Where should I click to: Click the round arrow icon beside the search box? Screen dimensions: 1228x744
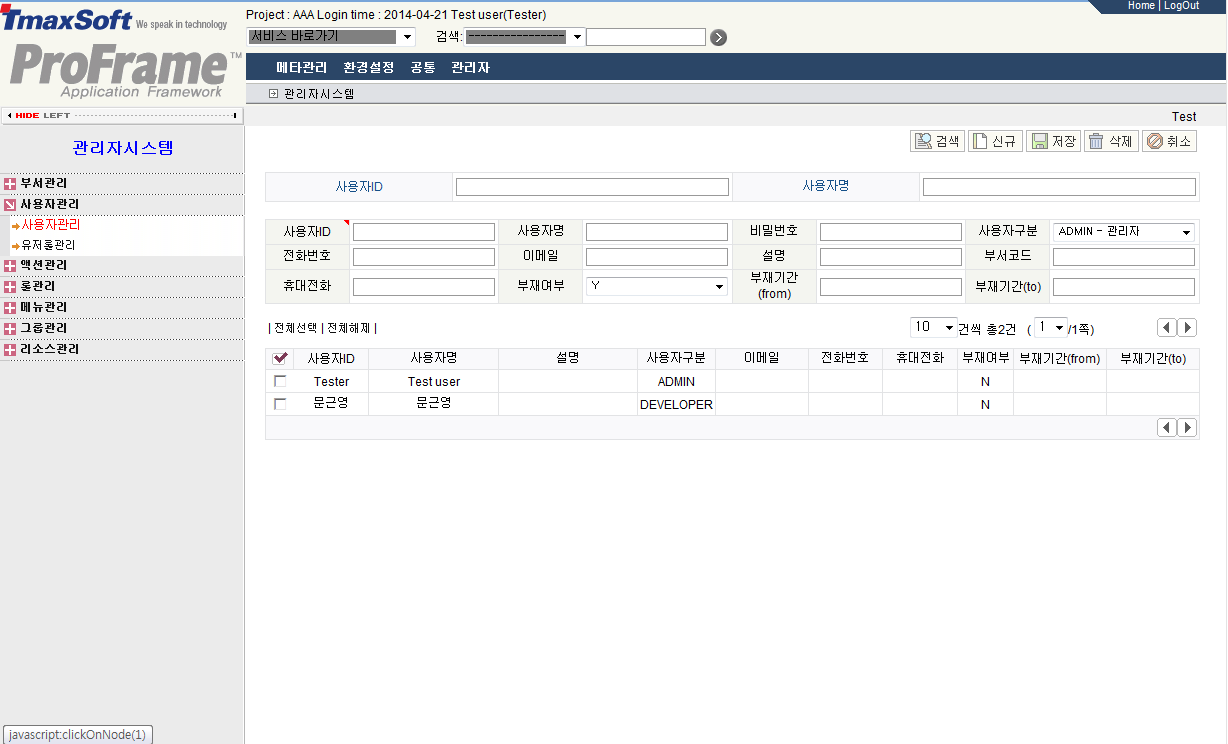point(718,37)
